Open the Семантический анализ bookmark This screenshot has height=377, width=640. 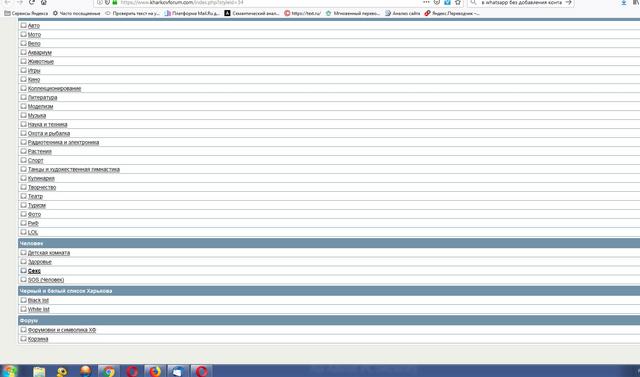[252, 13]
